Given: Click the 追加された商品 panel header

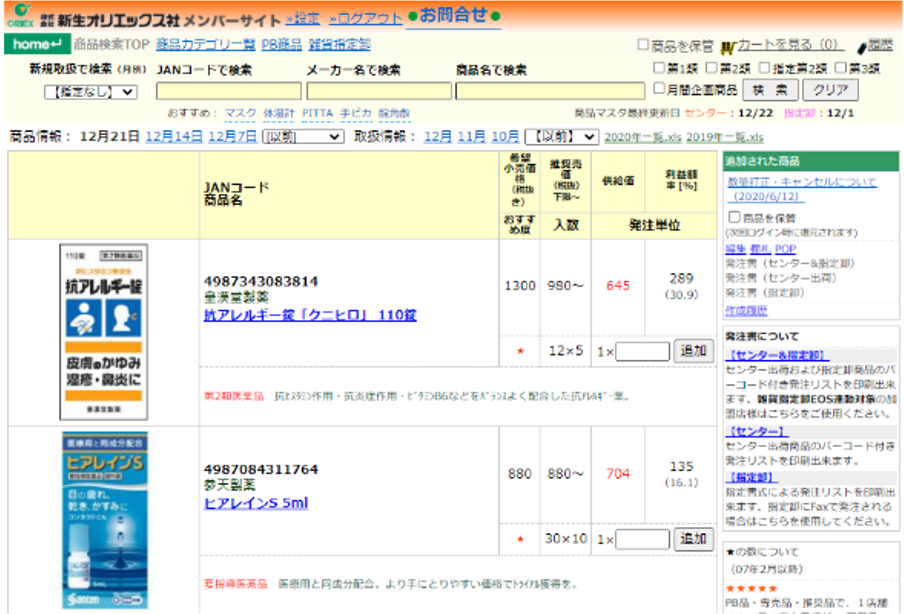Looking at the screenshot, I should pyautogui.click(x=811, y=161).
